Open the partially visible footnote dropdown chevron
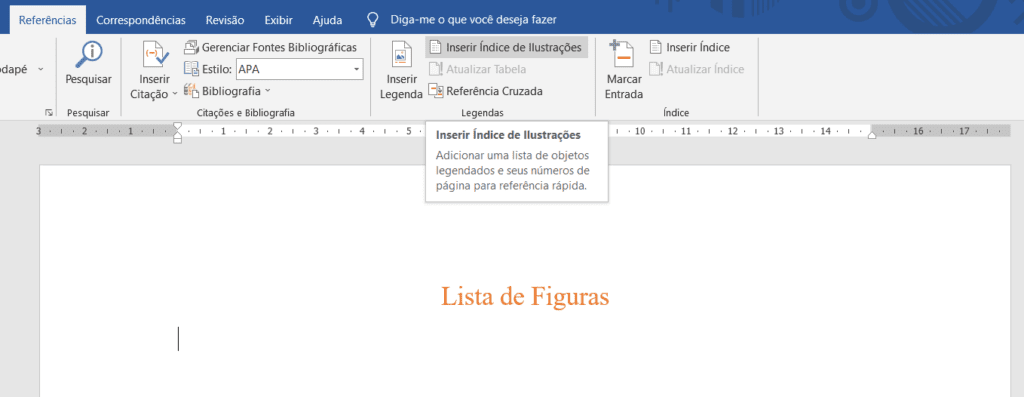 pos(40,69)
